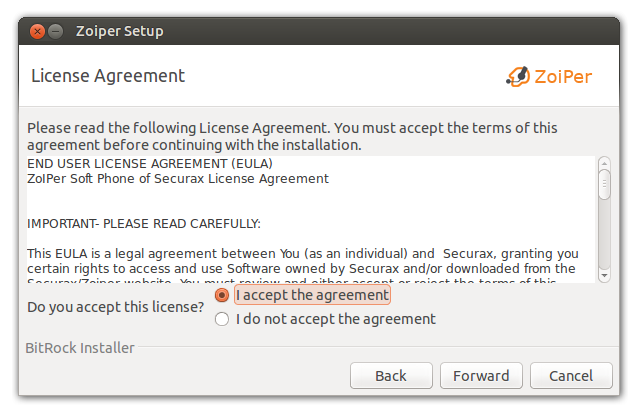
Task: Click the ZoiPer brand name text
Action: [x=563, y=76]
